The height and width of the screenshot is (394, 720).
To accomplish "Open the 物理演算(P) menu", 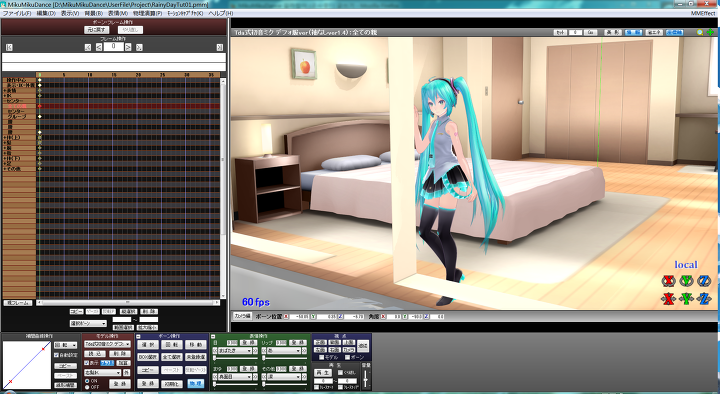I will 147,13.
